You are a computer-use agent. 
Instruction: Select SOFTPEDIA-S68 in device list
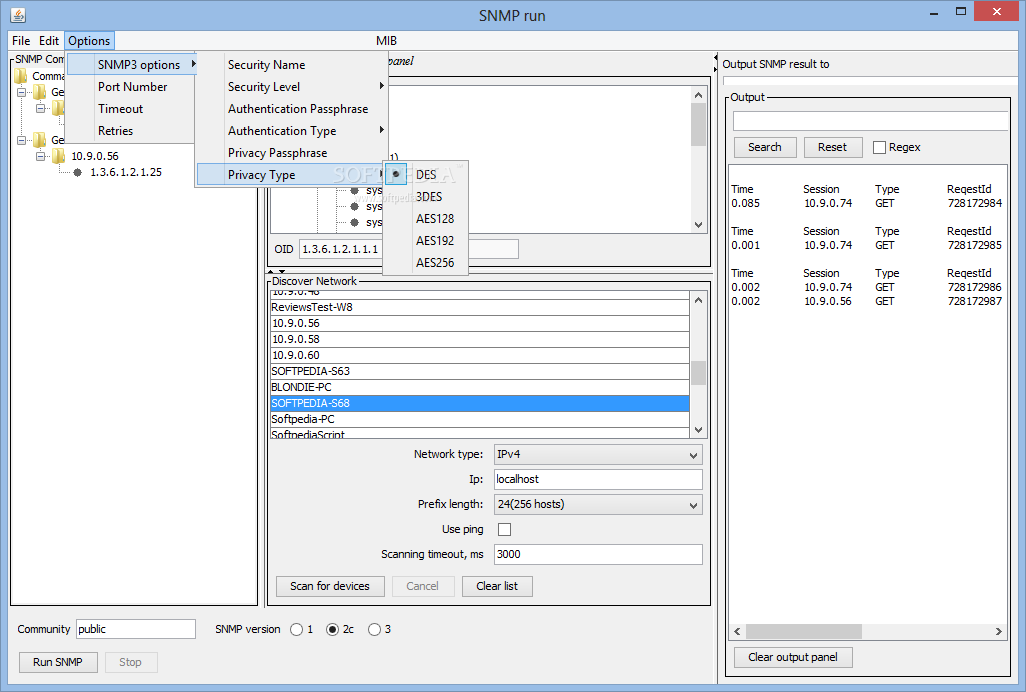click(x=480, y=404)
